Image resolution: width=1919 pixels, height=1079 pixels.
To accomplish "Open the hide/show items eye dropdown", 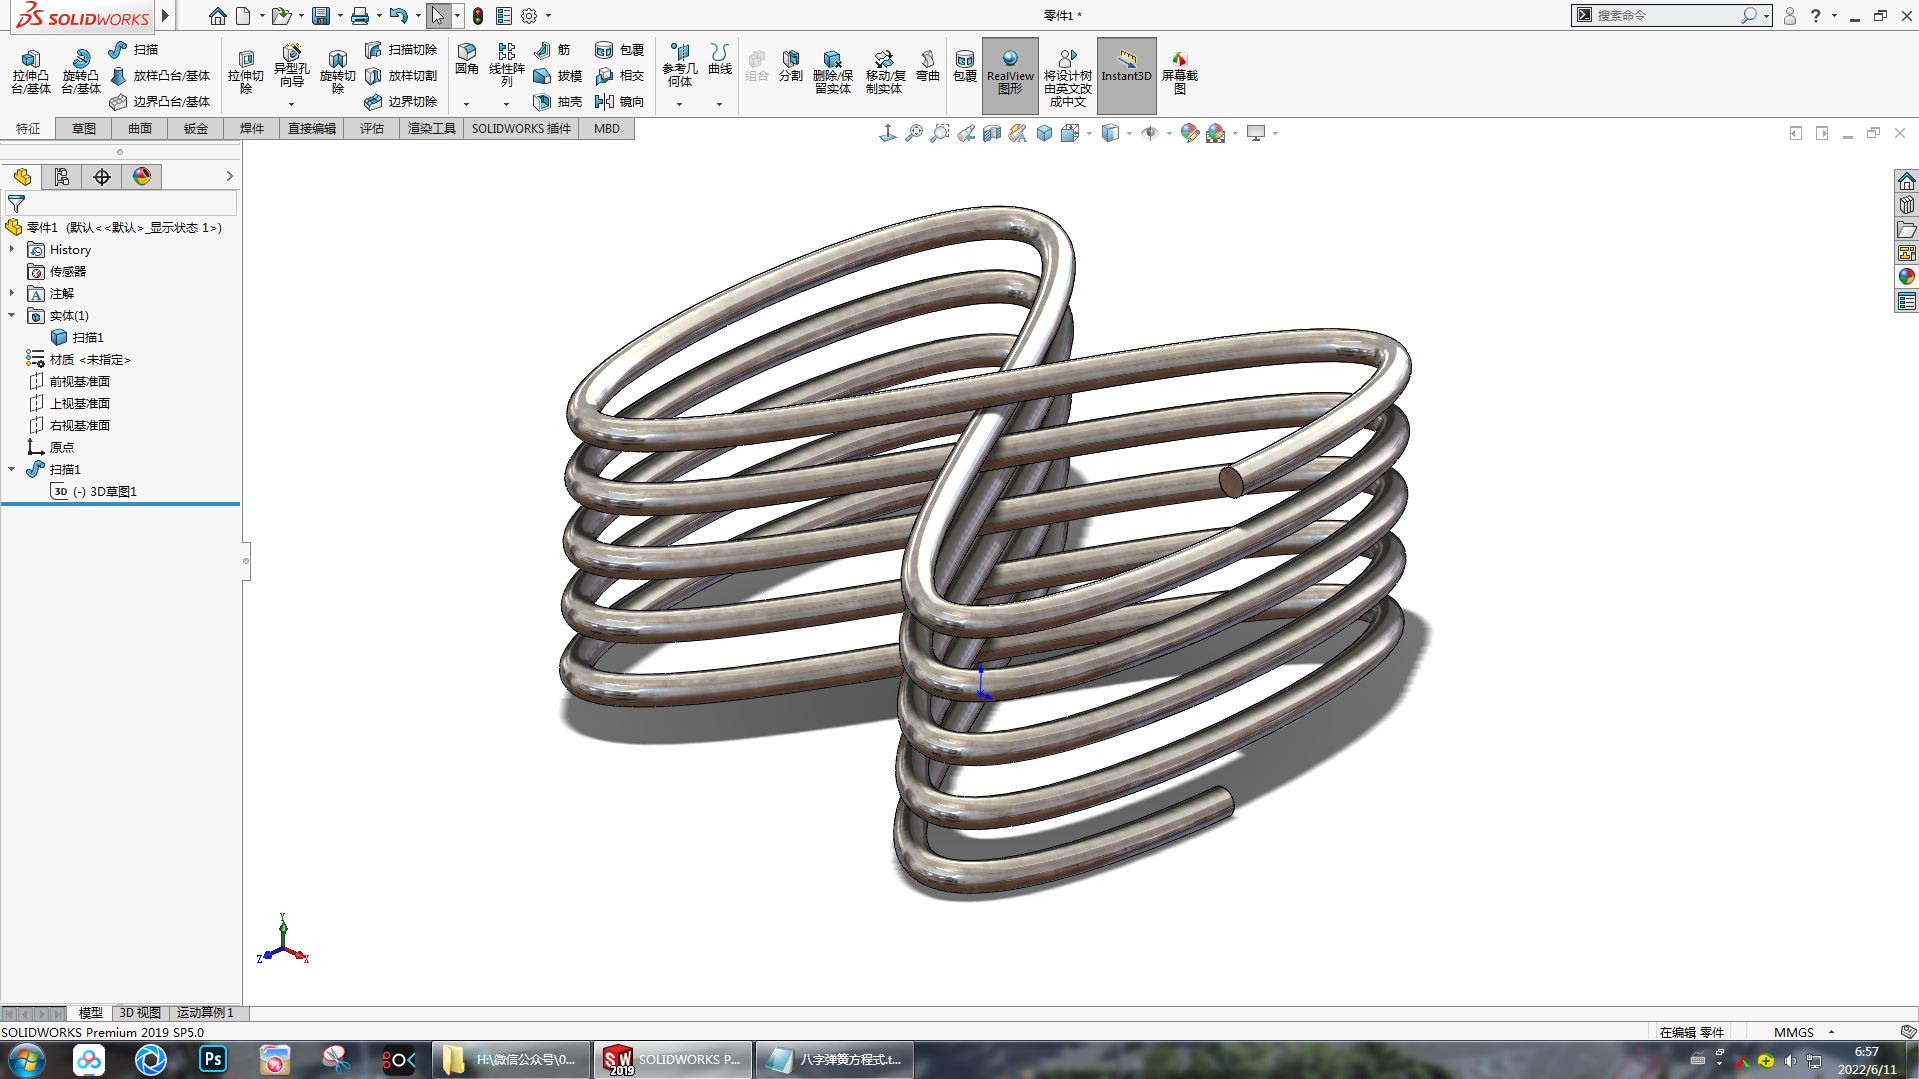I will tap(1169, 133).
